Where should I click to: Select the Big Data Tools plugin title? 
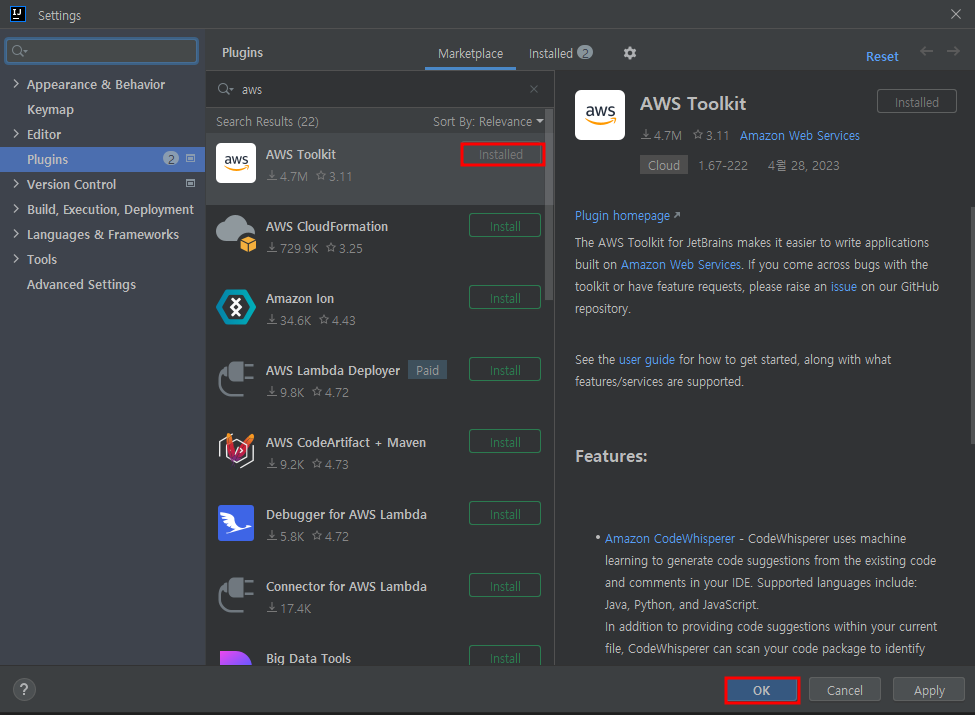coord(308,658)
